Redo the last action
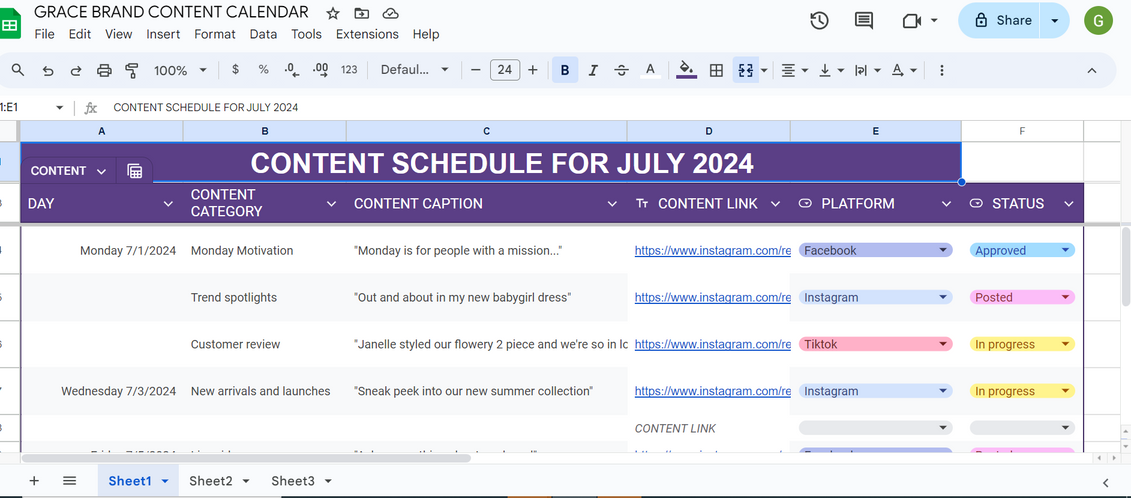This screenshot has width=1131, height=498. pyautogui.click(x=76, y=70)
